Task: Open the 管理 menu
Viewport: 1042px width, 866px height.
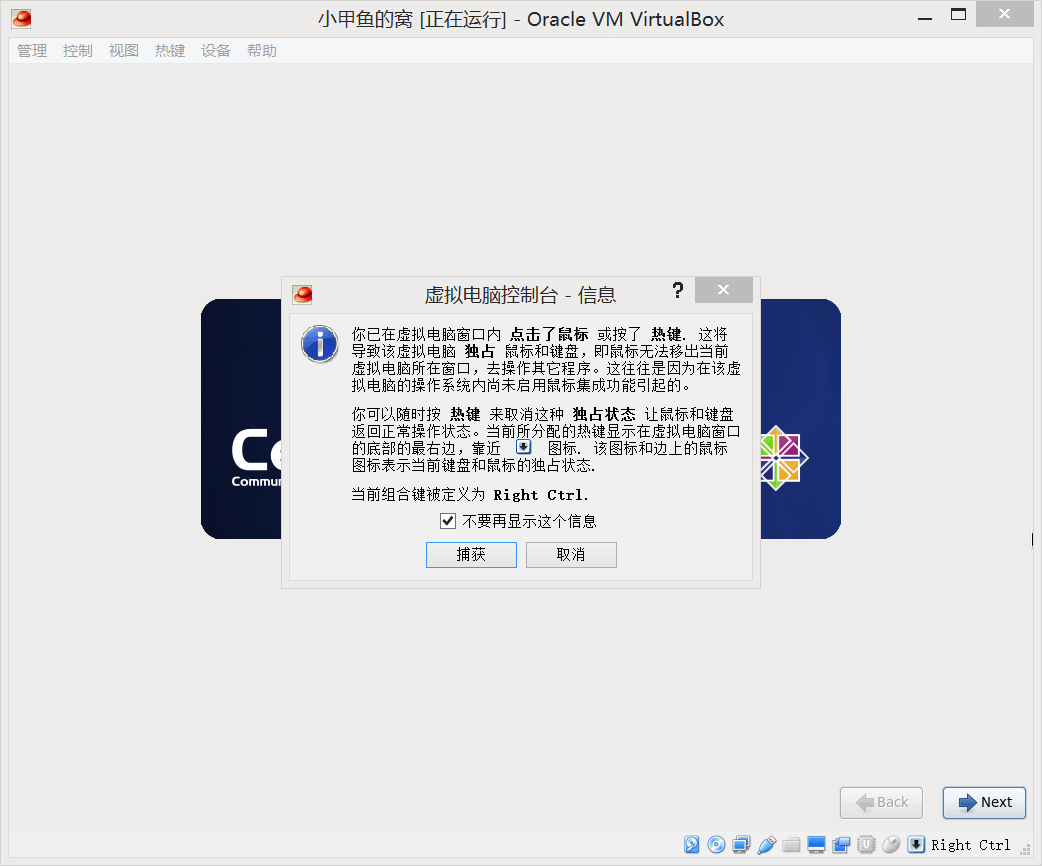Action: coord(32,51)
